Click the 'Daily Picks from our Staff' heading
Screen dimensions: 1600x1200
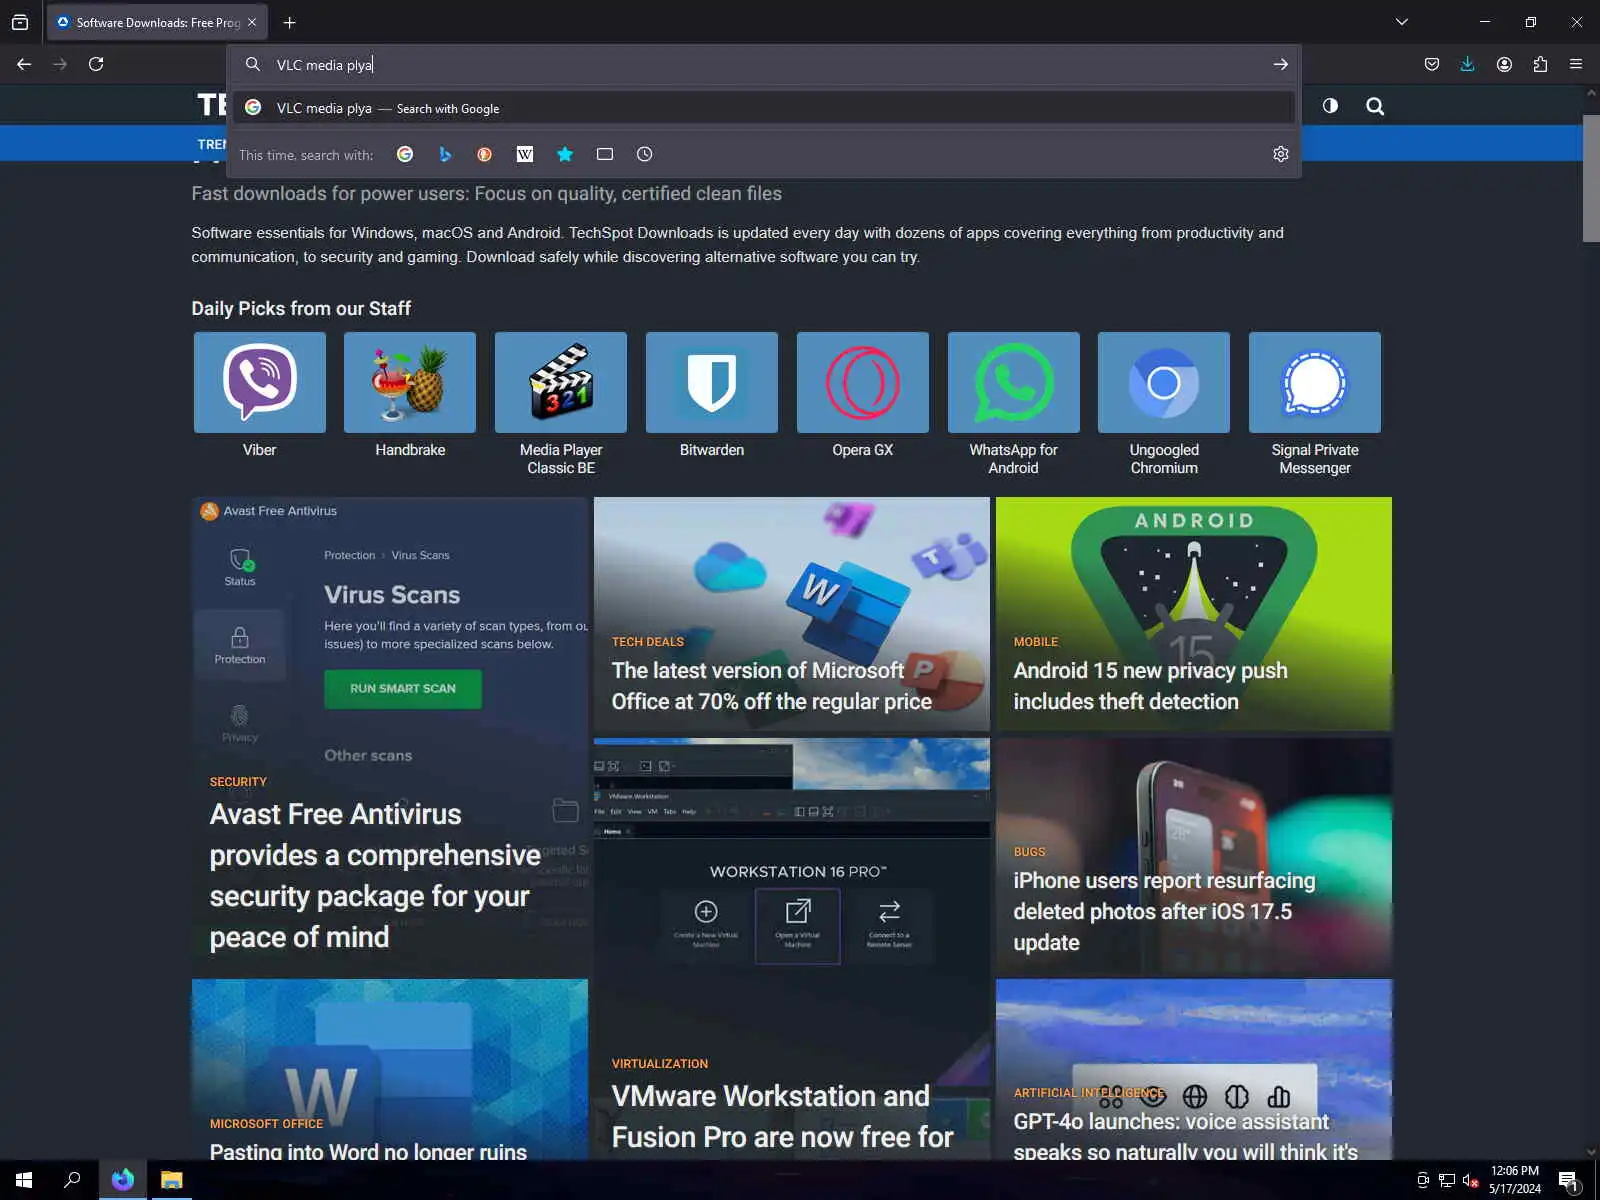point(301,308)
